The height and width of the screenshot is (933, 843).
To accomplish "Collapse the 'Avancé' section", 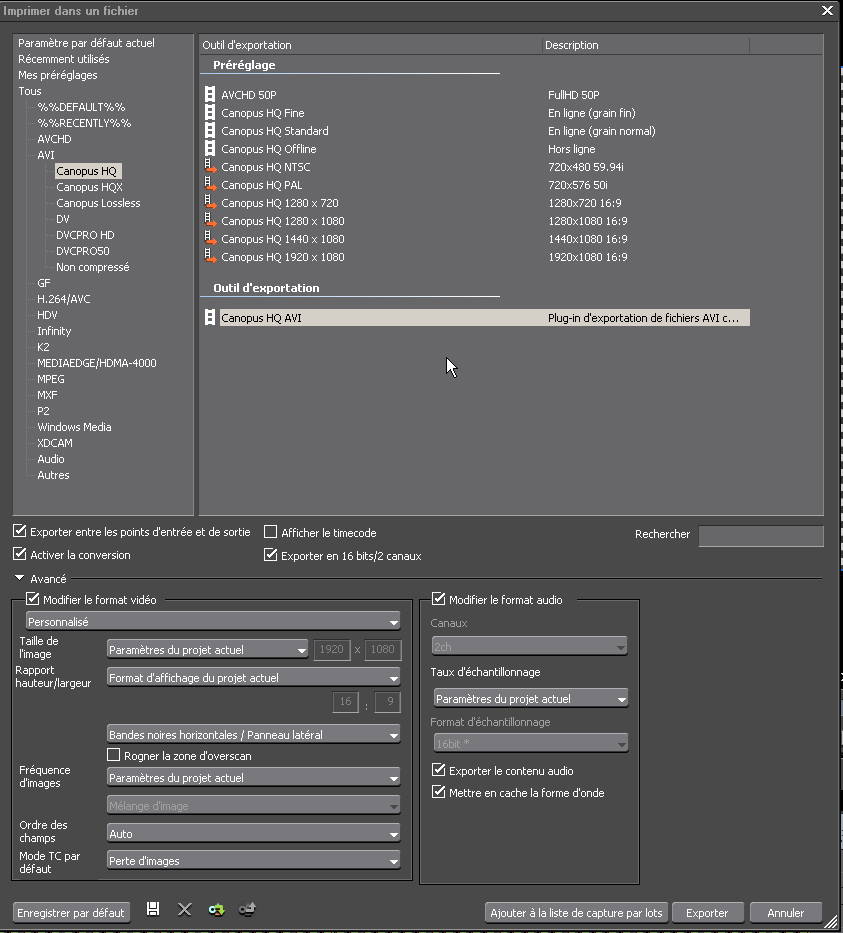I will (x=20, y=578).
